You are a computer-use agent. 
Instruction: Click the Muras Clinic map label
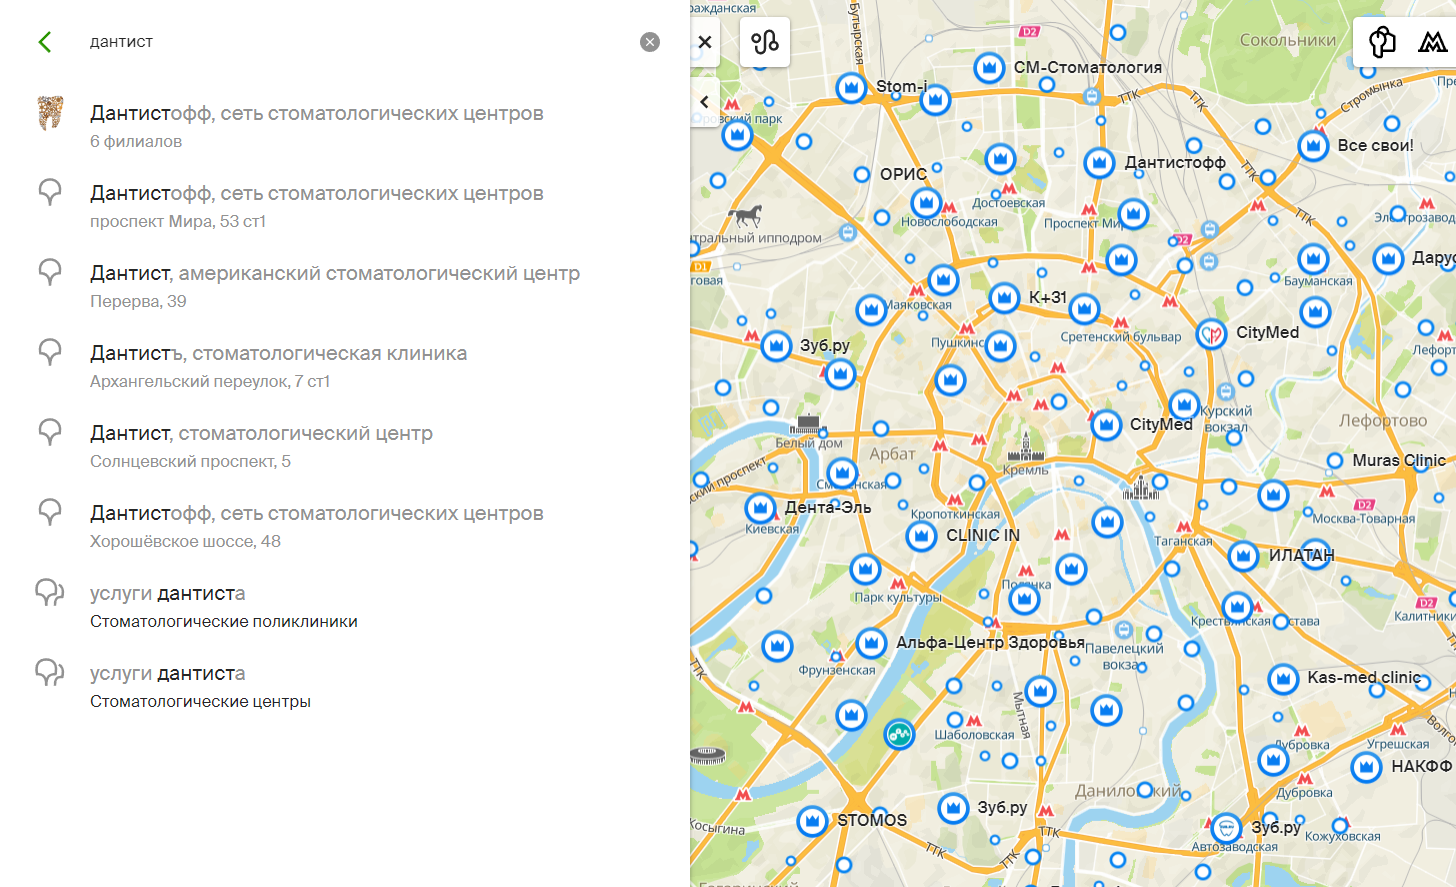(x=1398, y=460)
